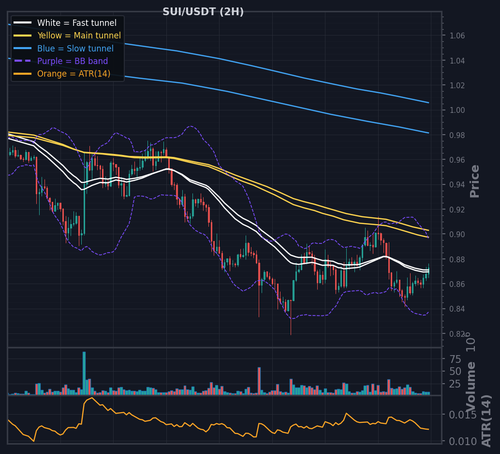Click the 0.86 price axis label
The width and height of the screenshot is (500, 454).
tap(457, 284)
